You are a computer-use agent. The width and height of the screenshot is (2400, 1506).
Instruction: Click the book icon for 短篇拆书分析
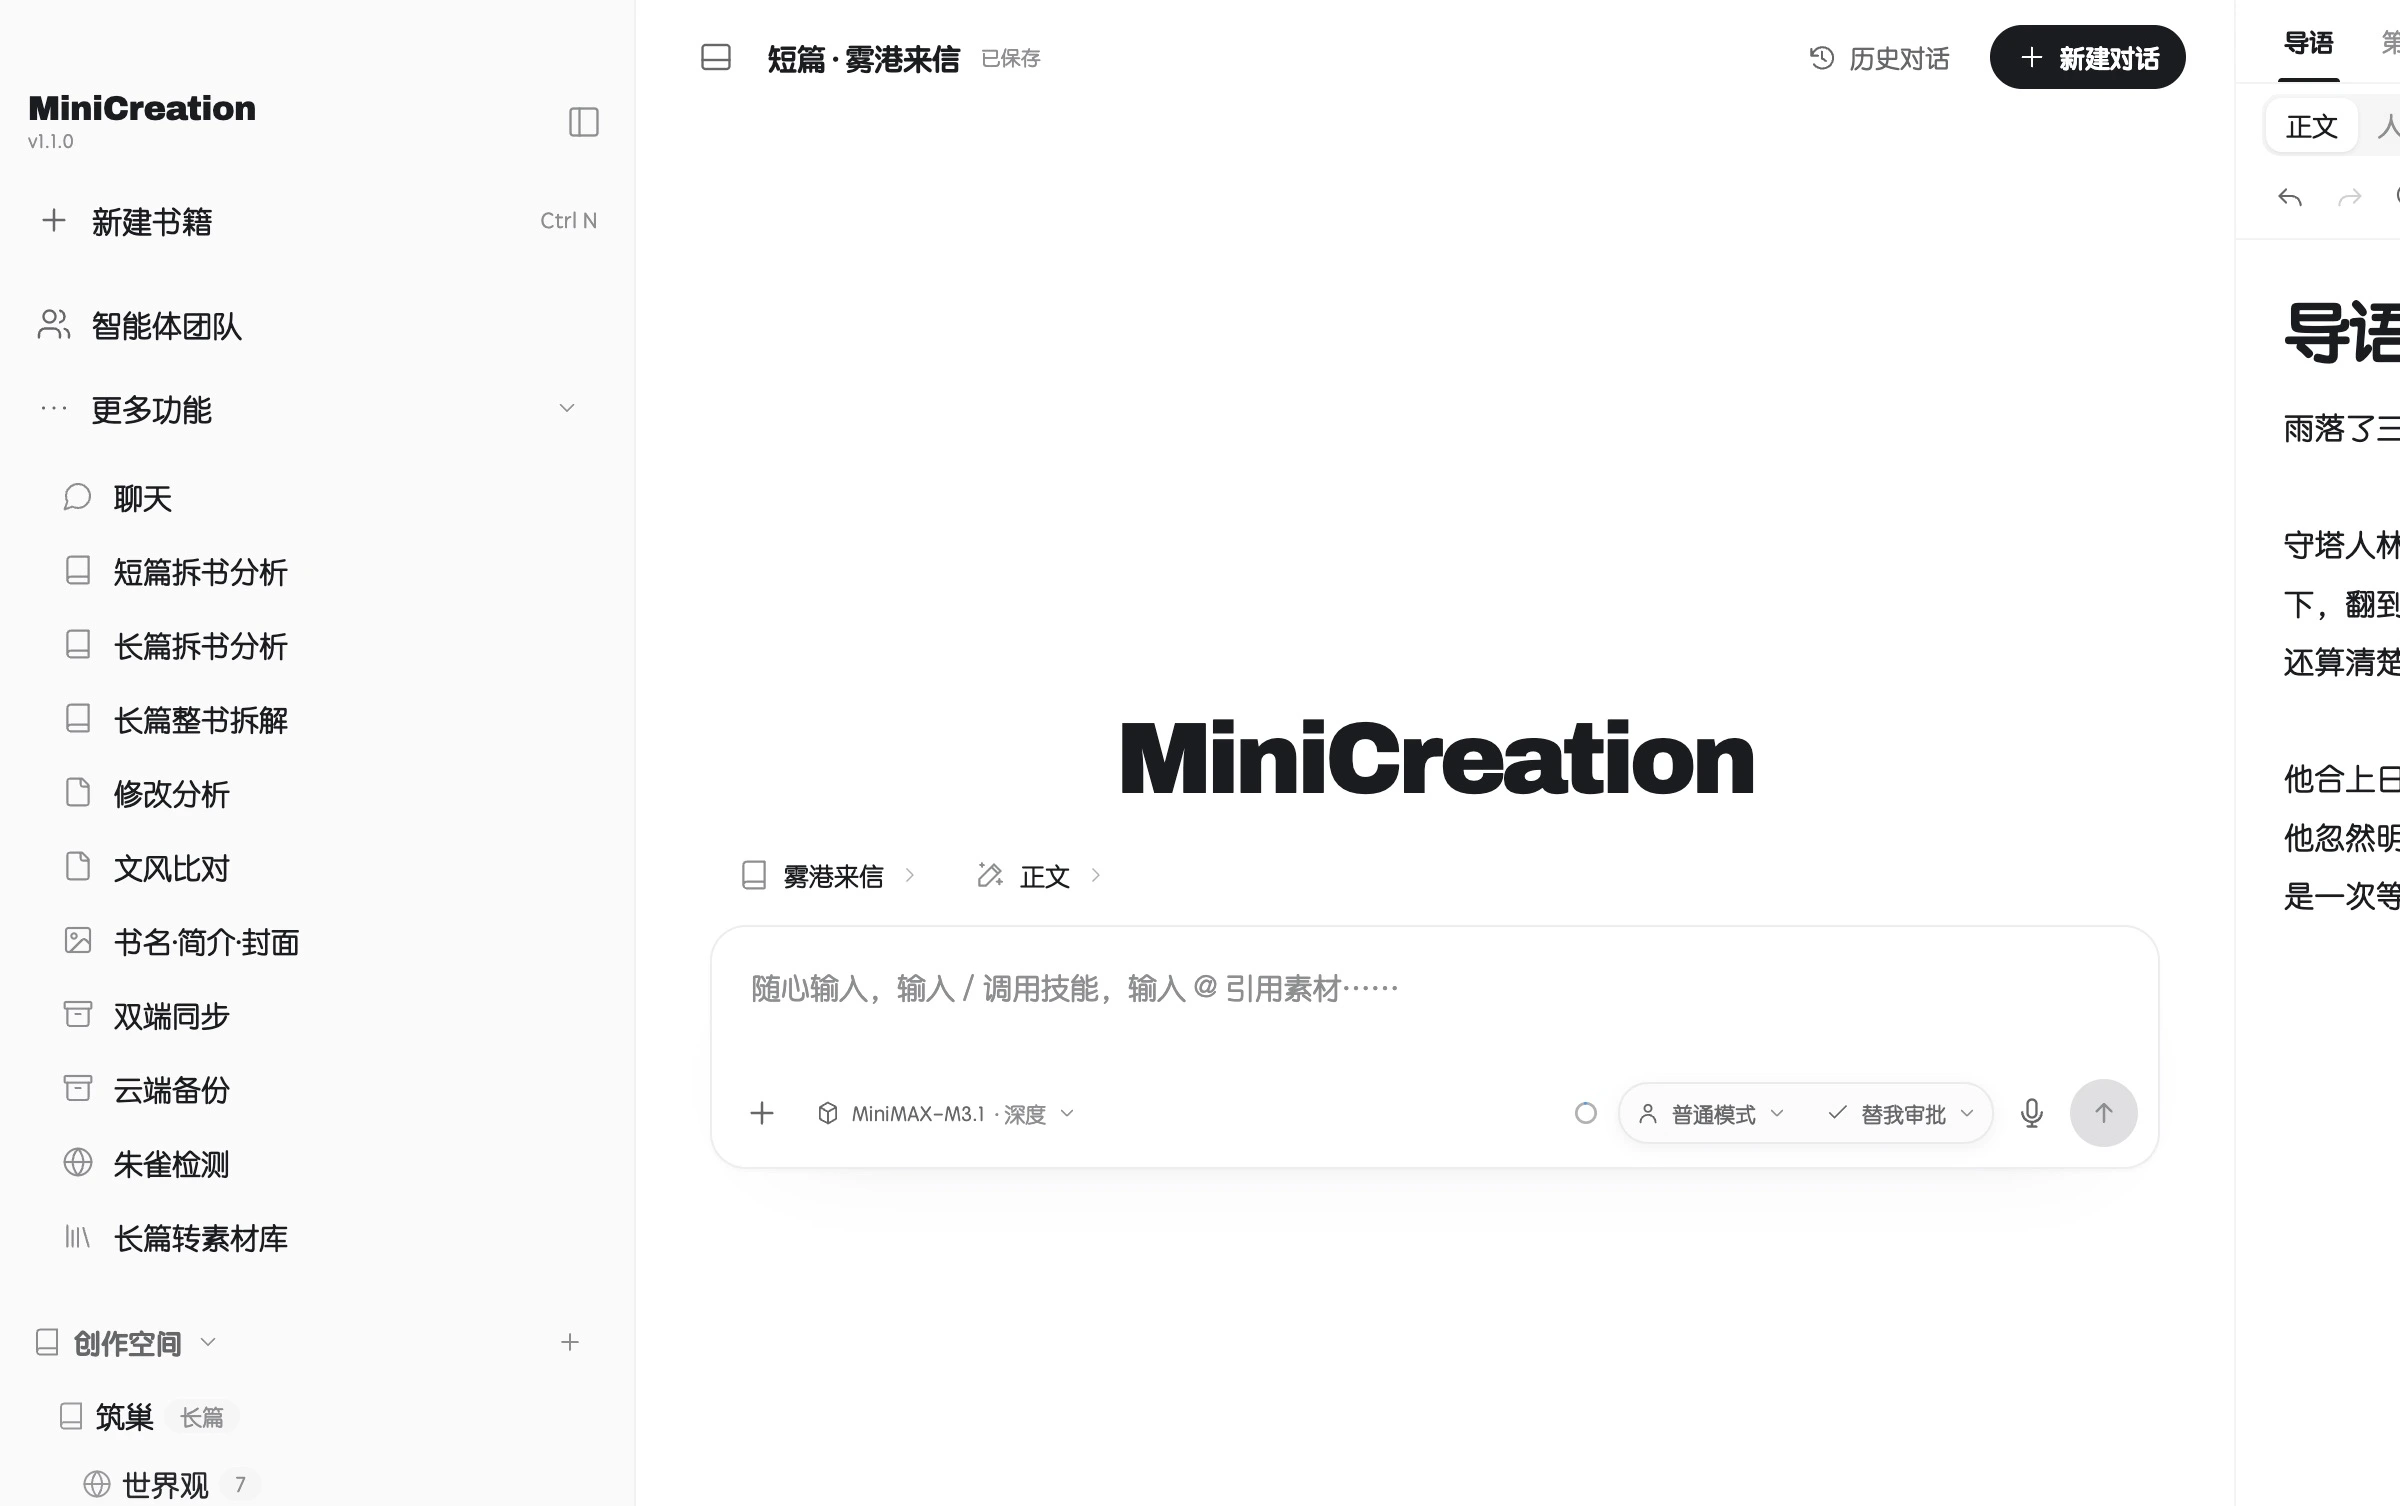pyautogui.click(x=78, y=571)
